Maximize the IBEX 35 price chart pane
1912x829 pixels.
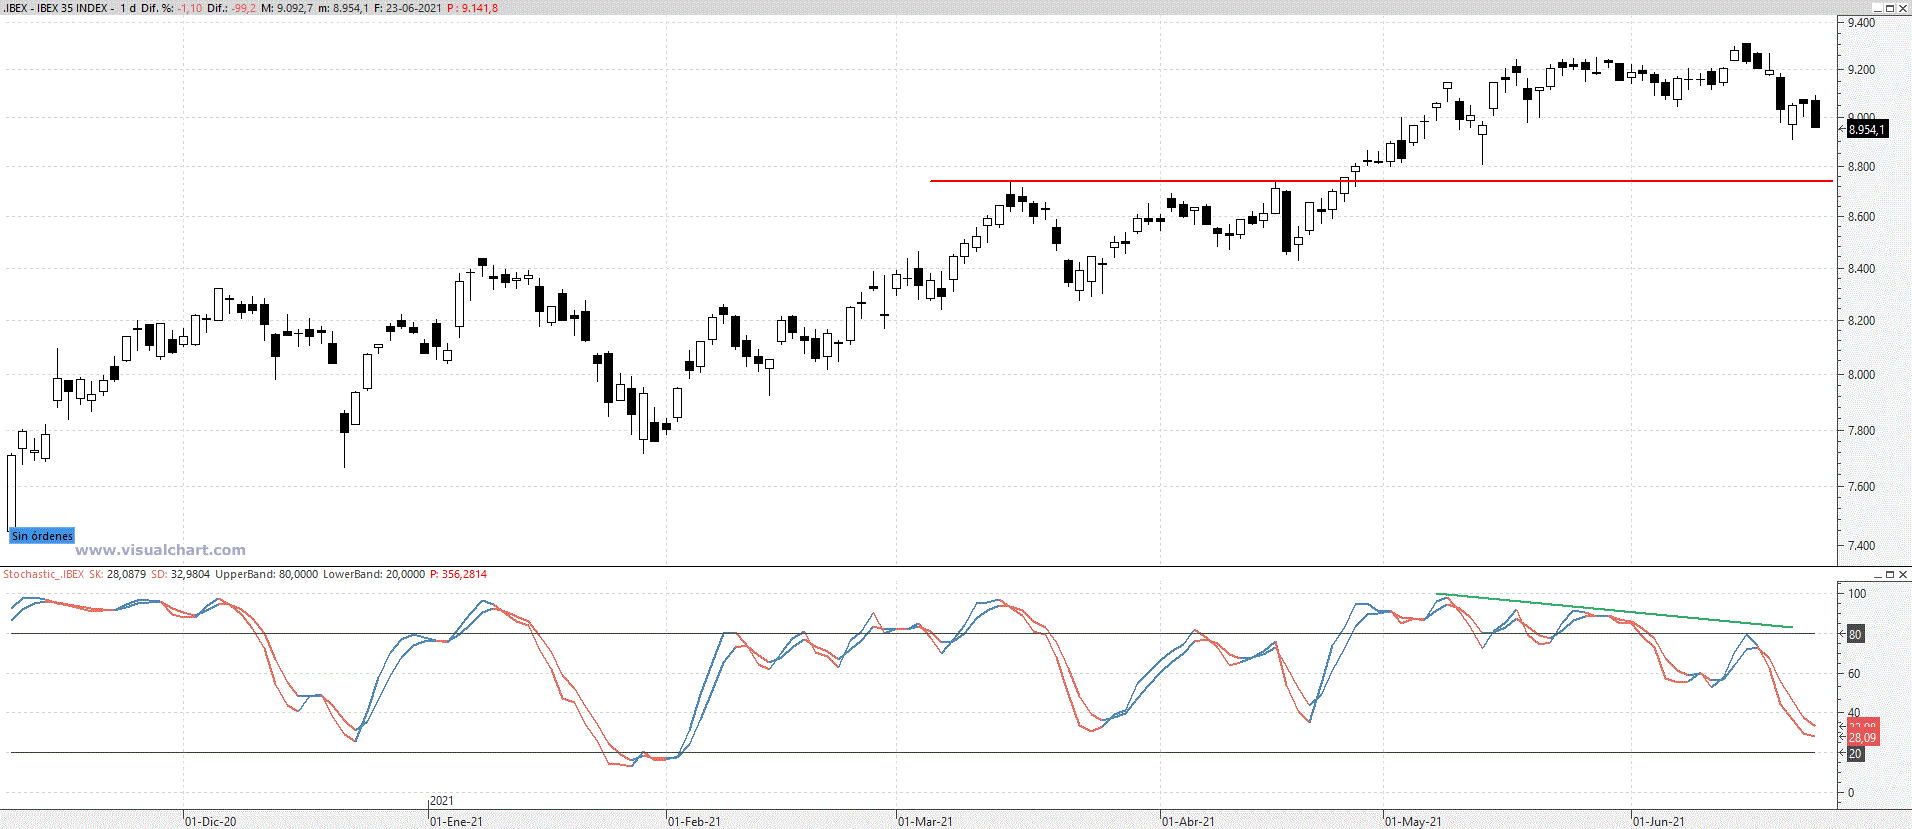pyautogui.click(x=1890, y=8)
